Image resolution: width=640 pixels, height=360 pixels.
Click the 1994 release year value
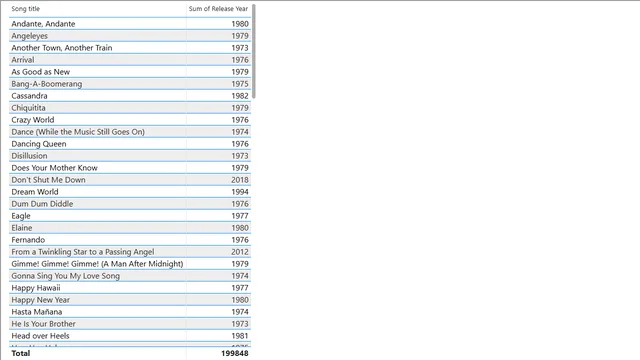[240, 192]
